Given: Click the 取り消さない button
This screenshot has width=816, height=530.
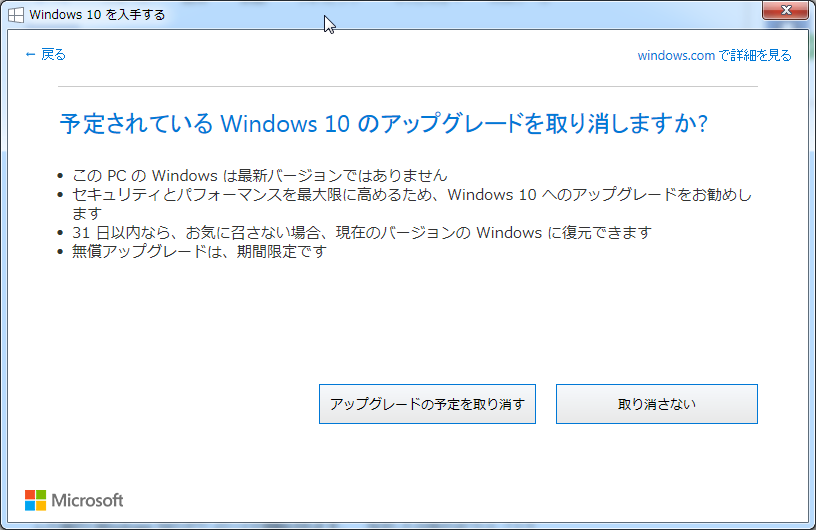Looking at the screenshot, I should [x=657, y=404].
